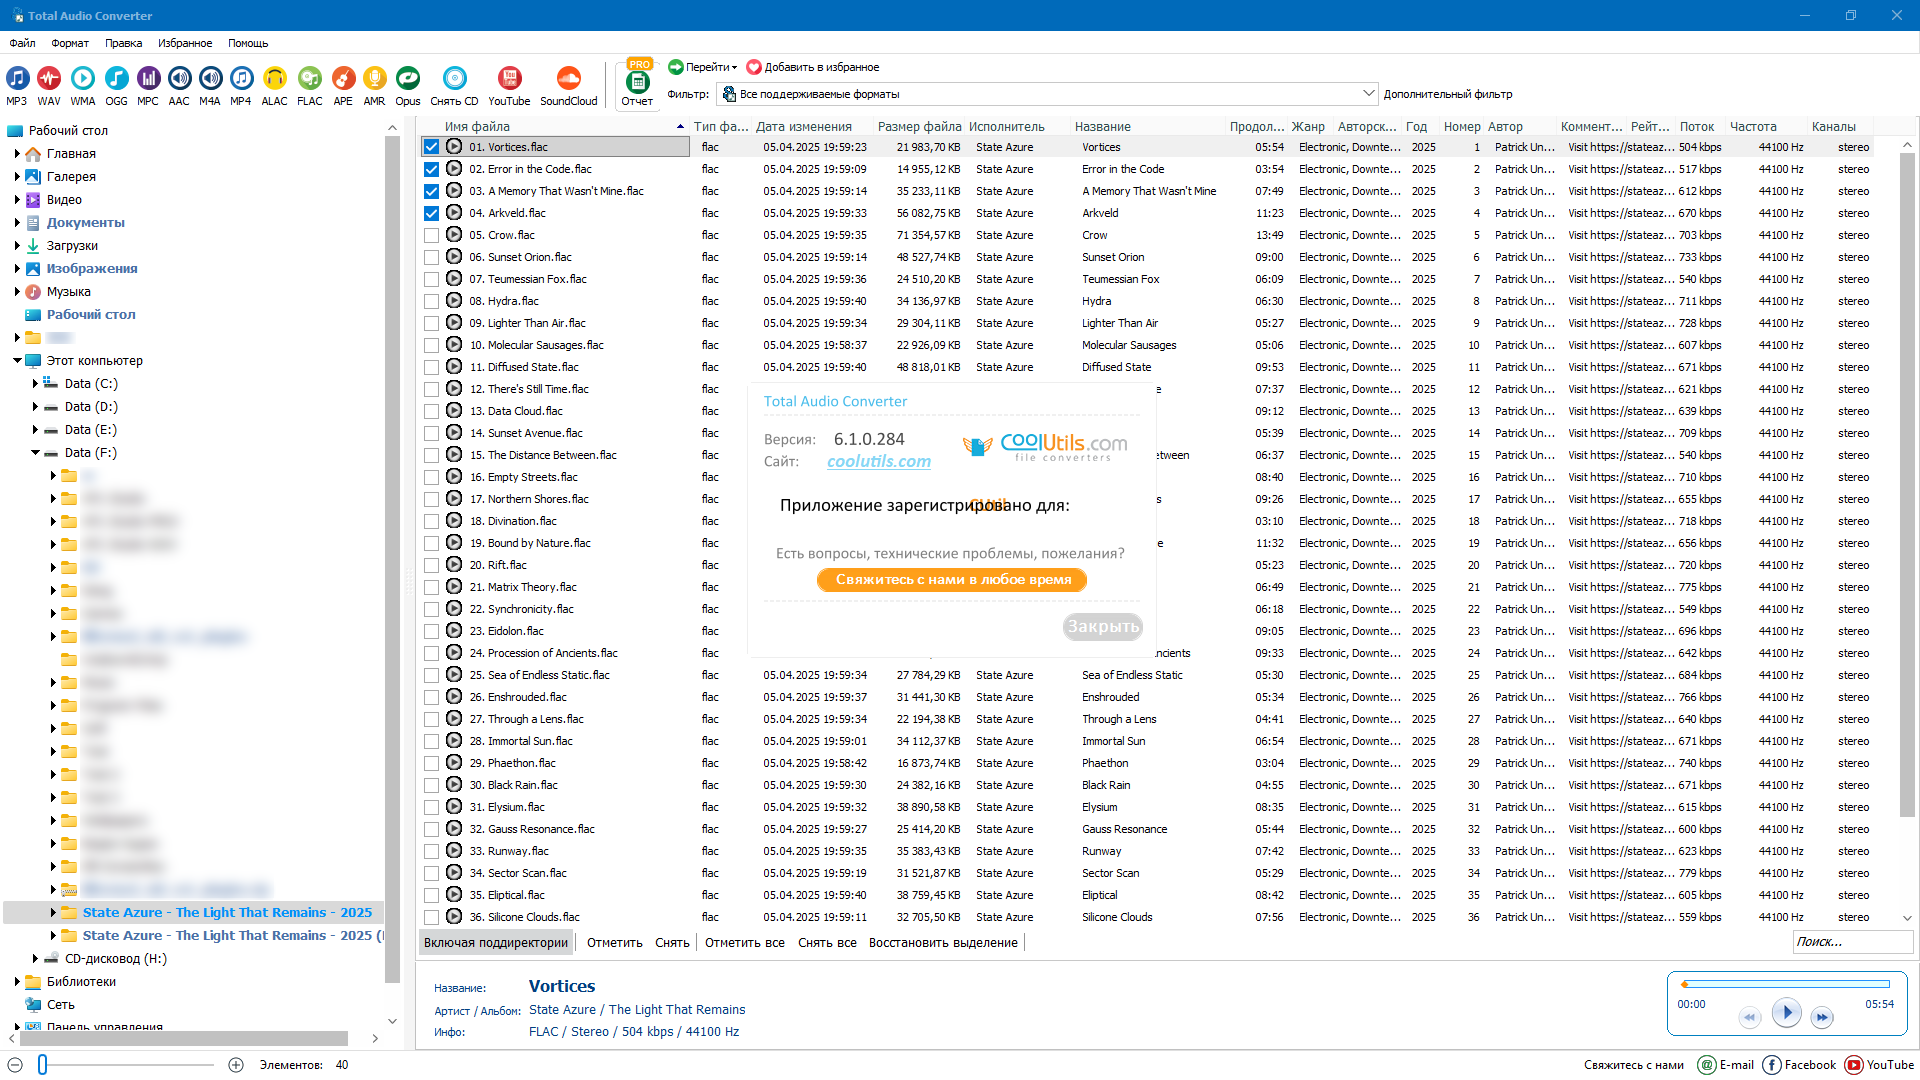Click Свяжитесь с нами в любое время button
The image size is (1920, 1080).
pos(953,580)
